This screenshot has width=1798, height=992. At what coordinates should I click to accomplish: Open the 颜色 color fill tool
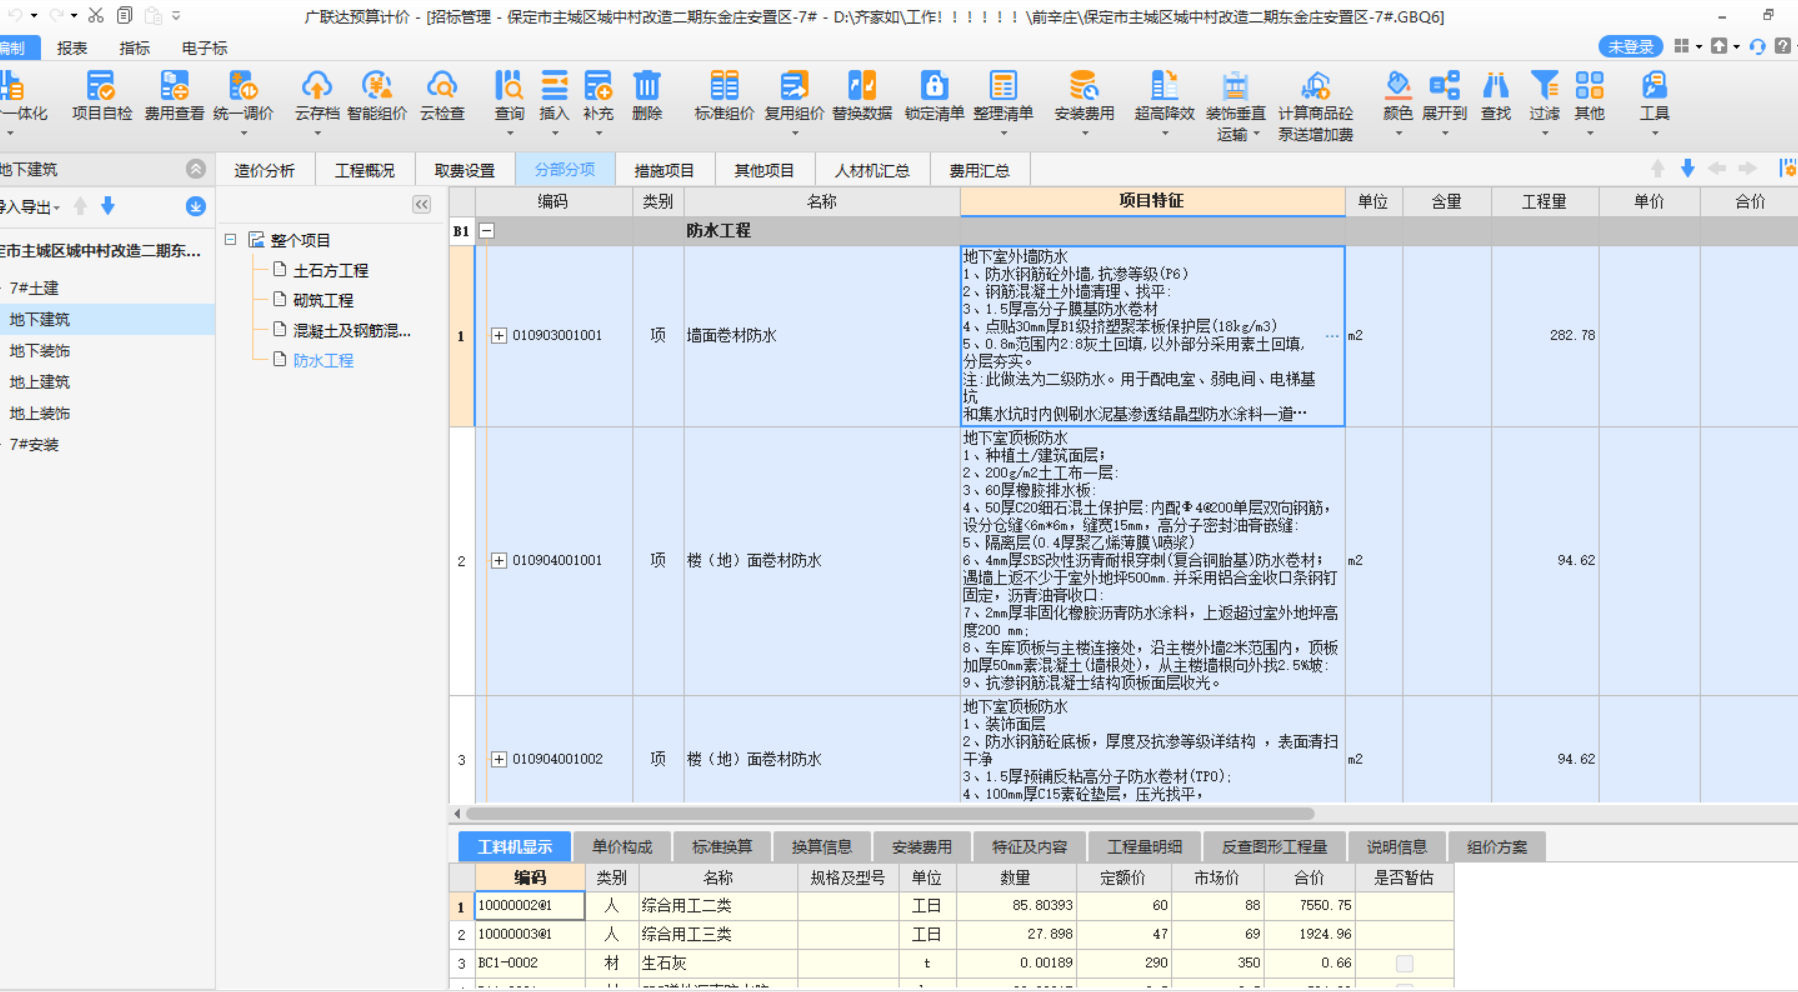[x=1398, y=97]
